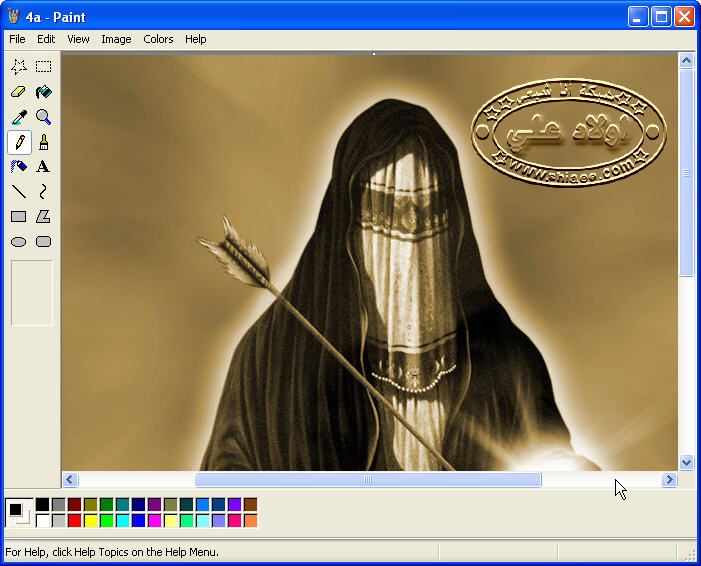
Task: Pick the dark gray color swatch
Action: (59, 505)
